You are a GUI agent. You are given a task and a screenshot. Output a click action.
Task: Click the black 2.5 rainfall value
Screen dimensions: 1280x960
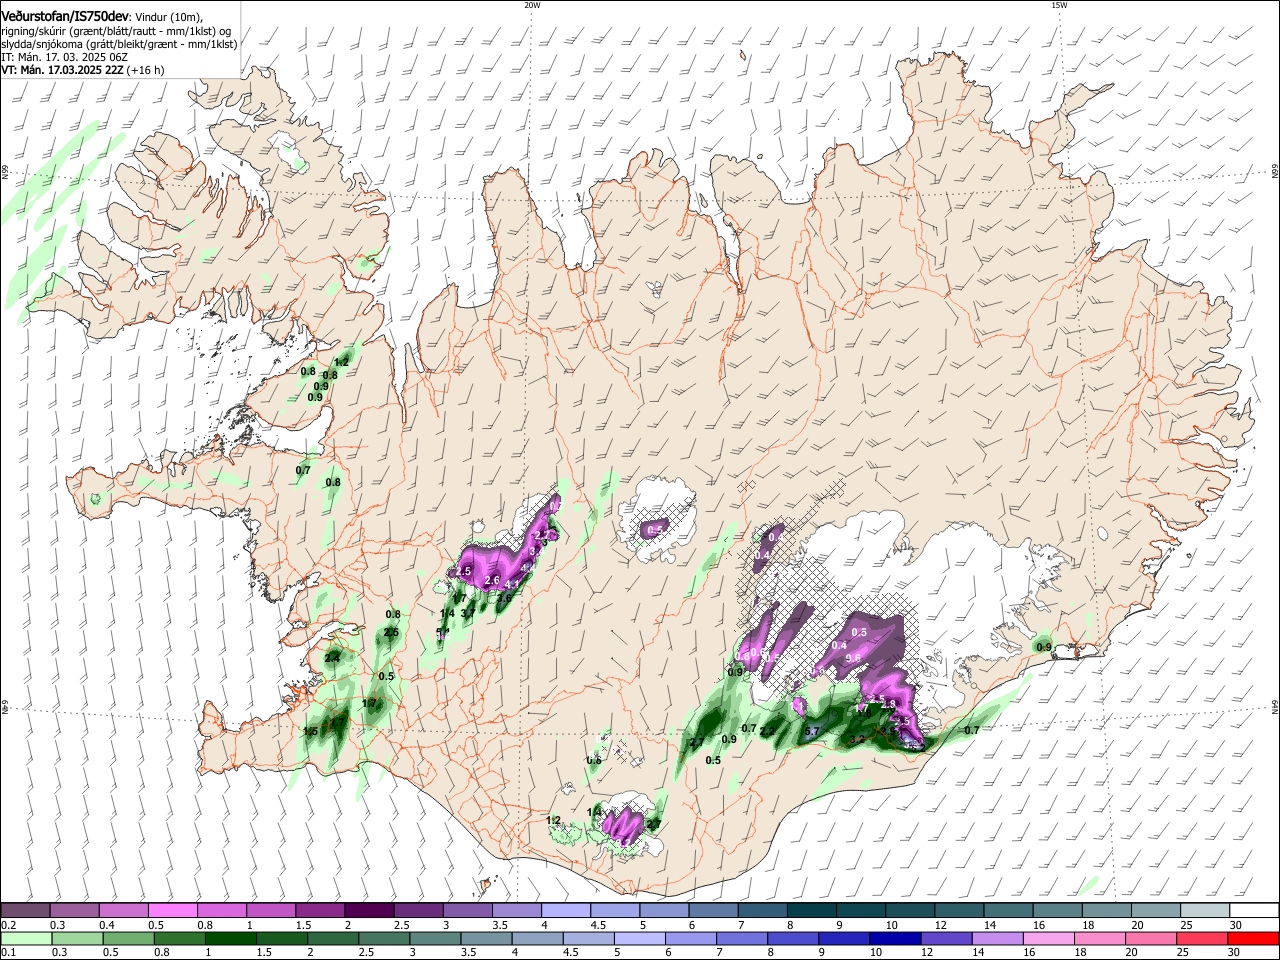391,632
